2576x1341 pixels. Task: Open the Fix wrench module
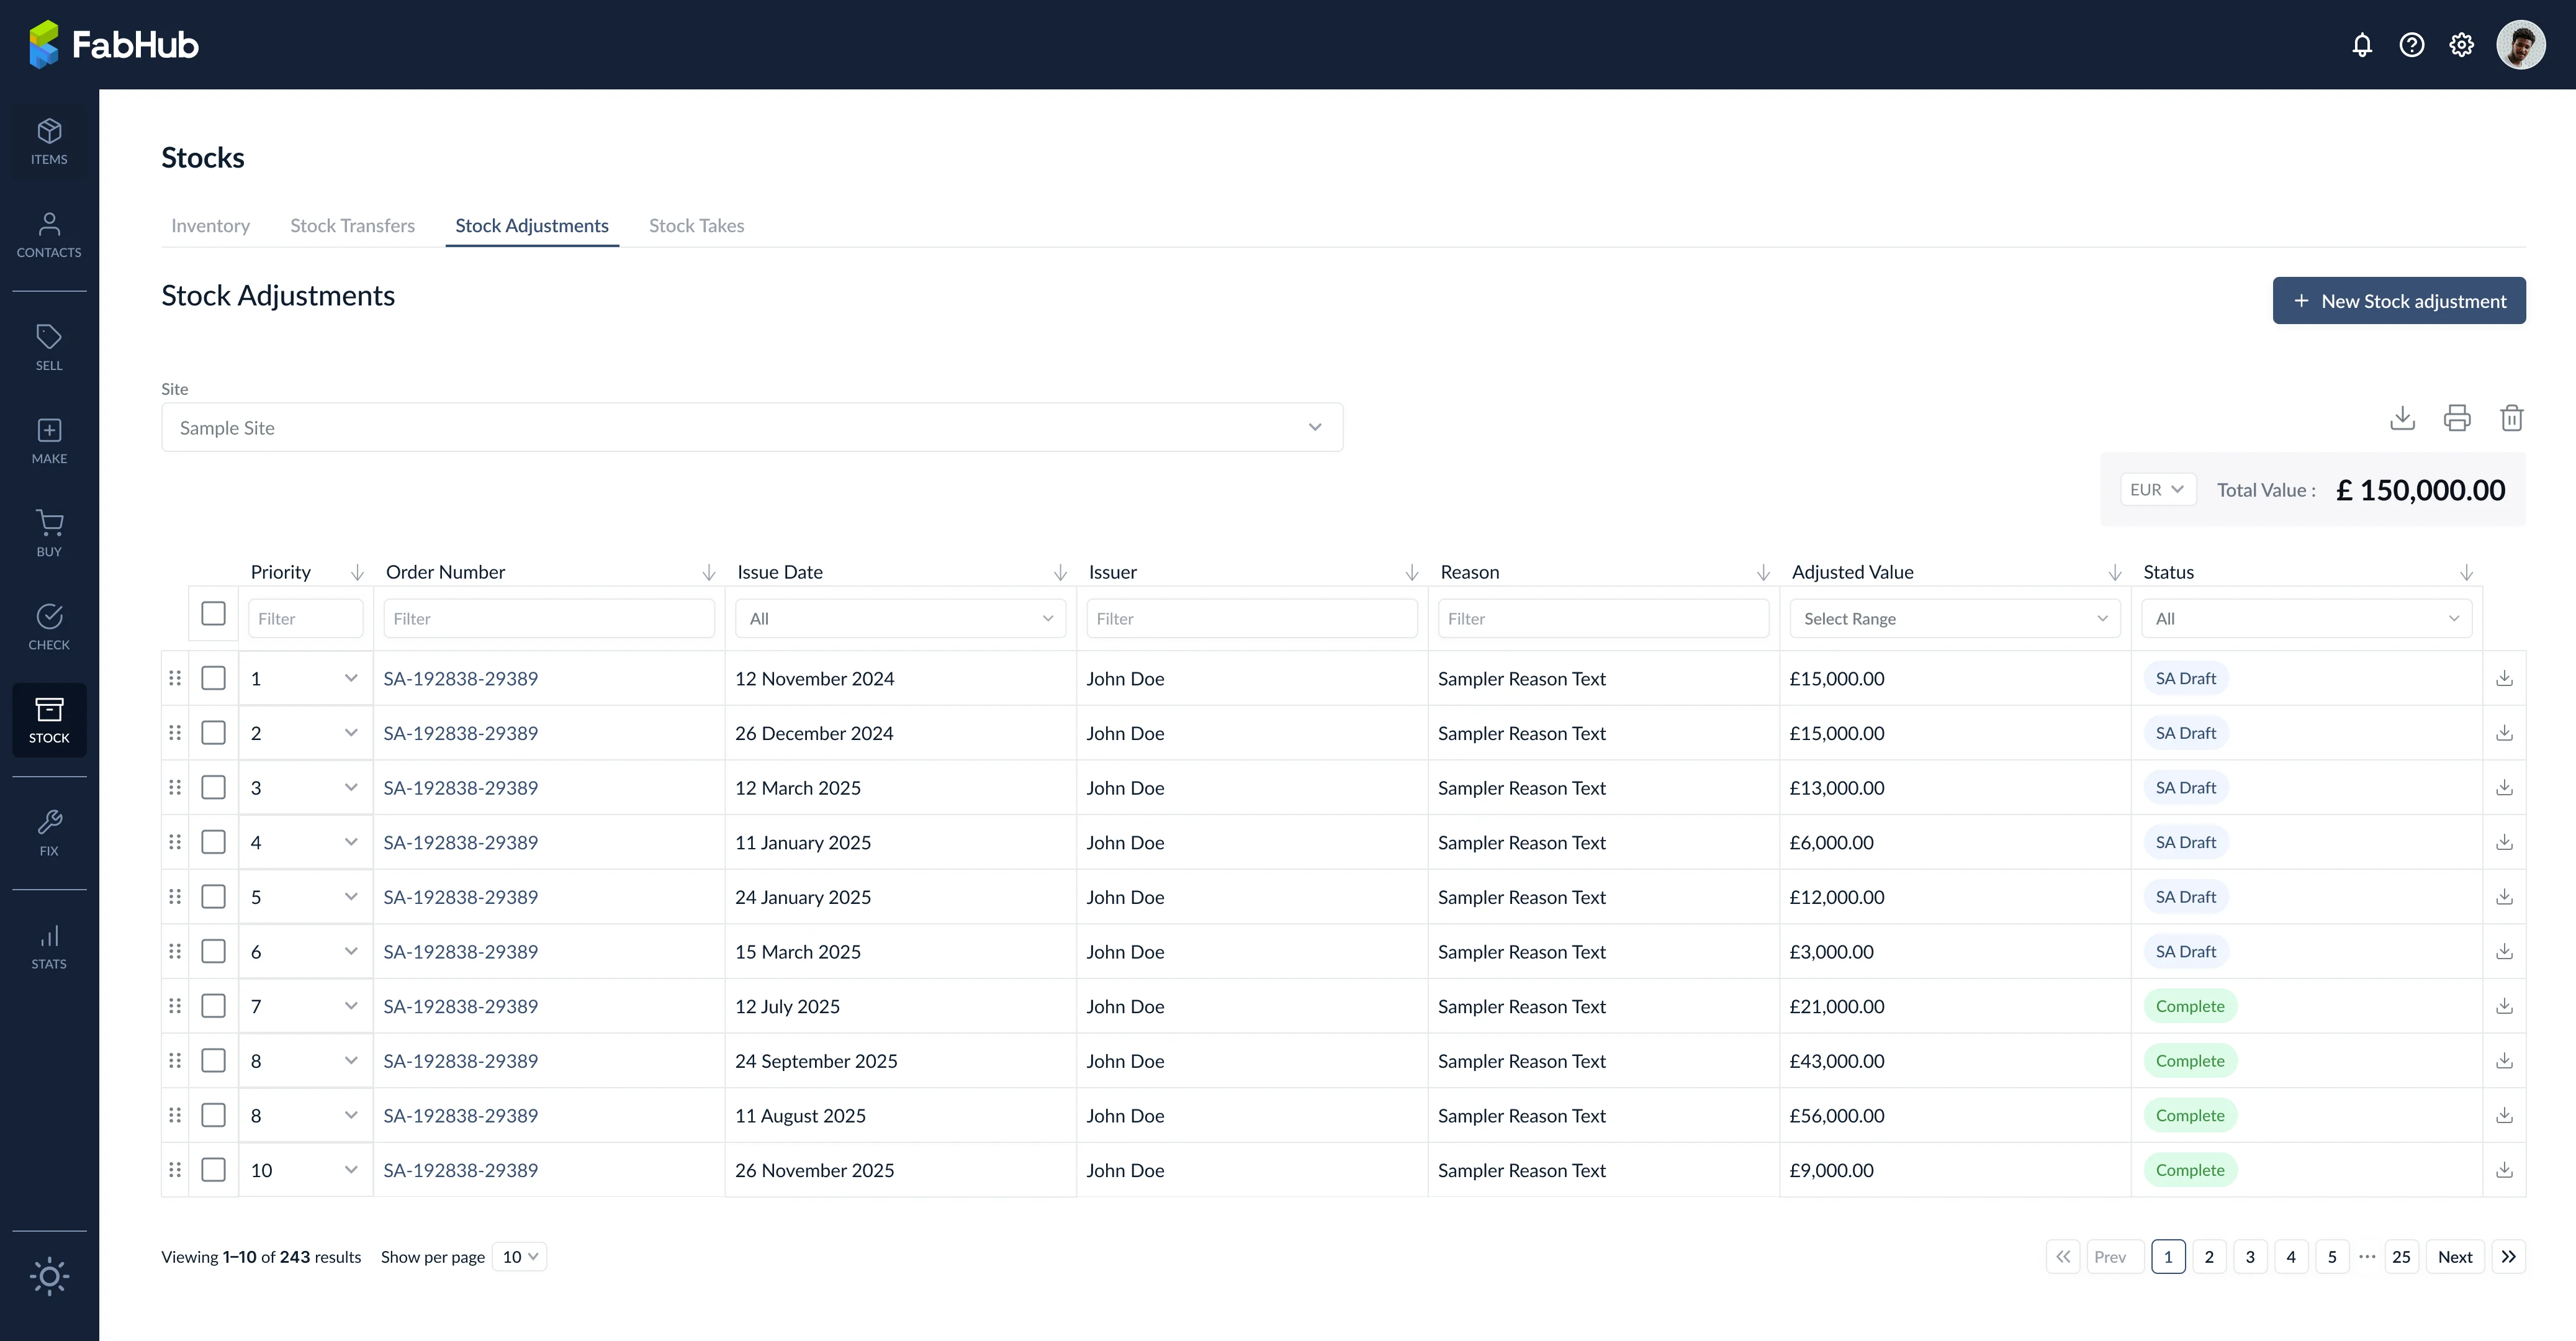(49, 833)
